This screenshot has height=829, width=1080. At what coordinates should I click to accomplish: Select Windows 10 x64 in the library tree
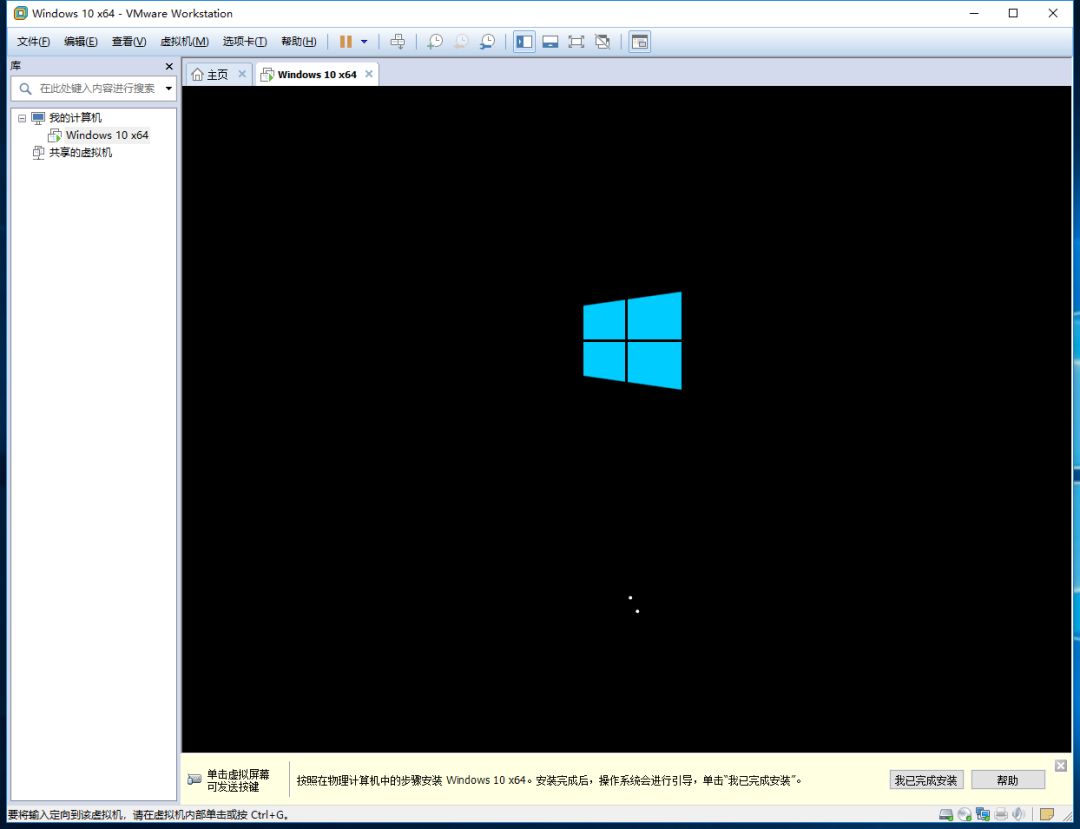[x=107, y=135]
